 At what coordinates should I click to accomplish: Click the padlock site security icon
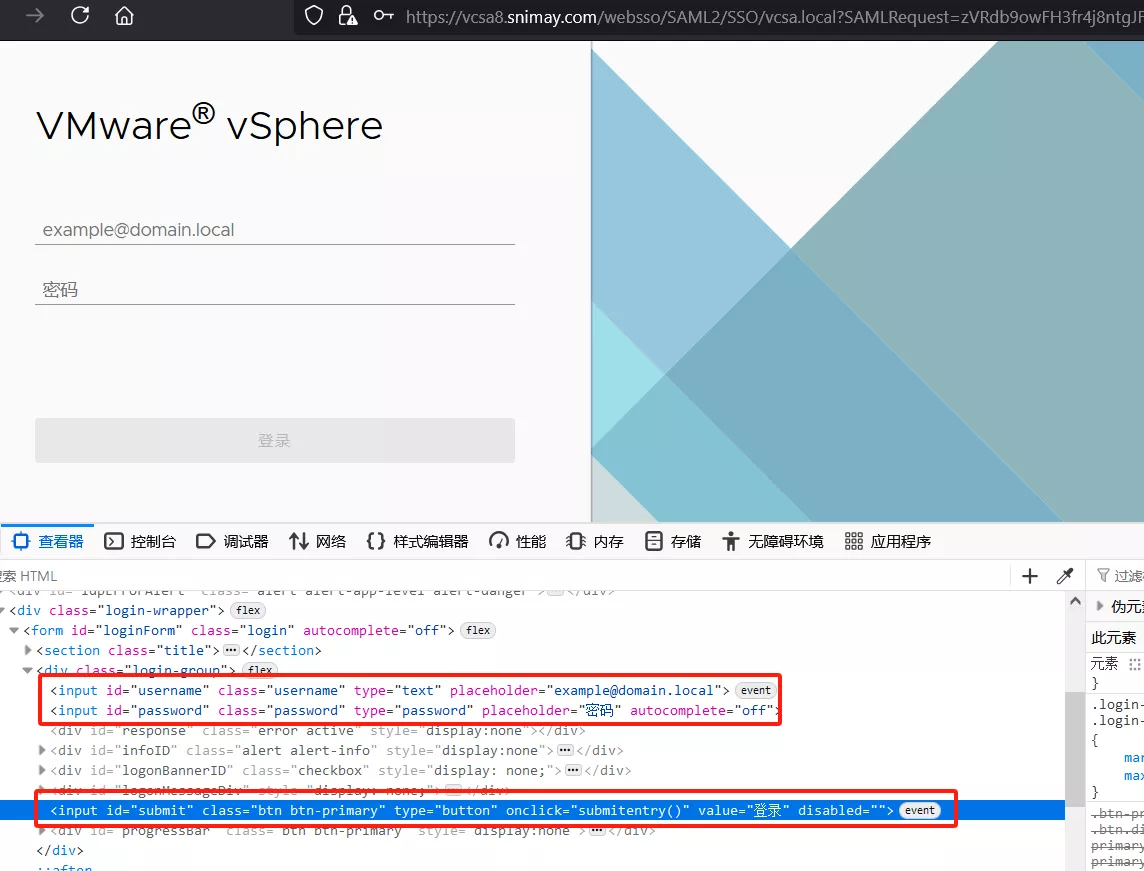point(347,15)
